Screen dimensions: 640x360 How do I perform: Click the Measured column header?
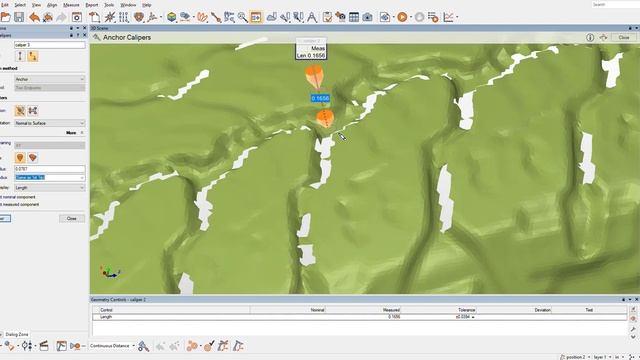pyautogui.click(x=391, y=310)
